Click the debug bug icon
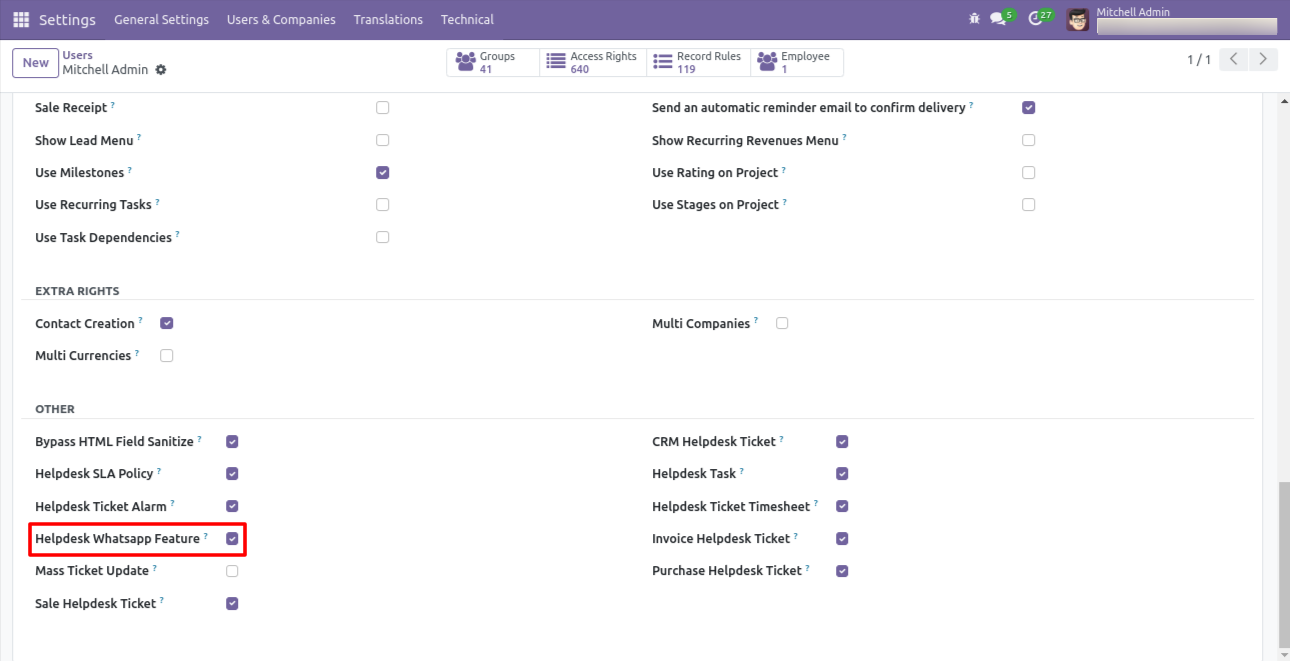This screenshot has width=1290, height=661. [x=975, y=19]
